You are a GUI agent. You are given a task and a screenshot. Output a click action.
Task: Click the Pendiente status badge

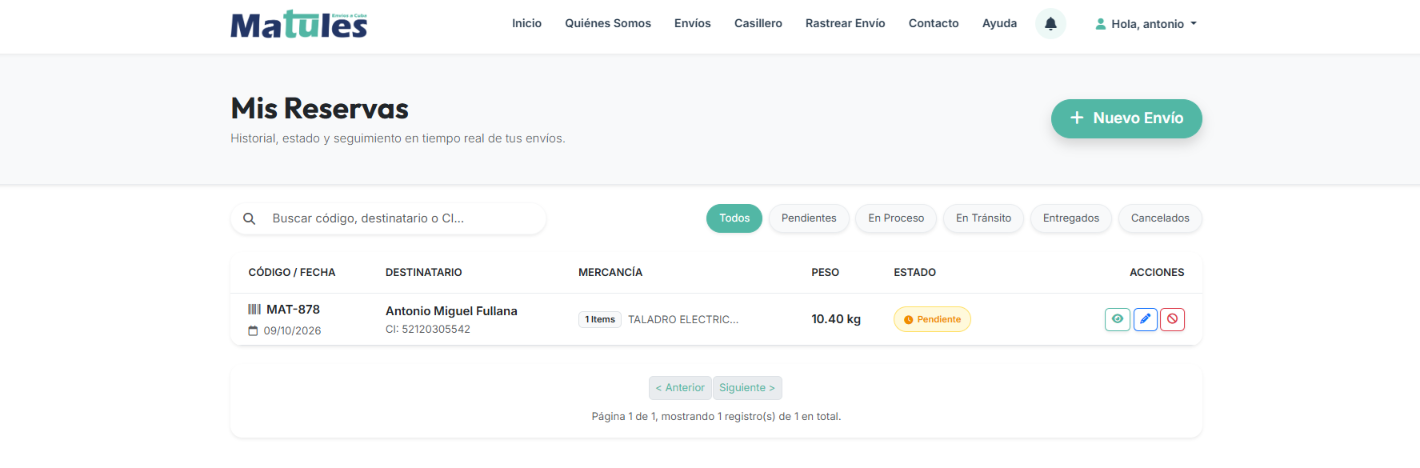click(x=932, y=319)
